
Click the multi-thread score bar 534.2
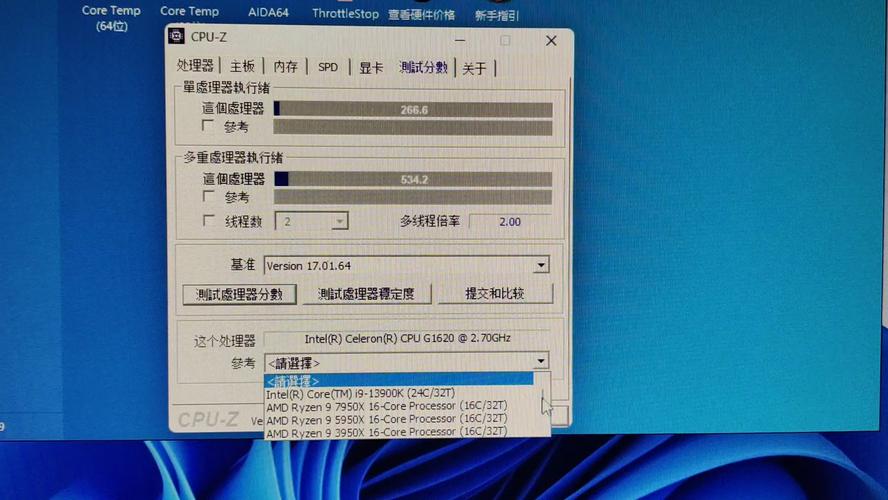click(x=413, y=180)
